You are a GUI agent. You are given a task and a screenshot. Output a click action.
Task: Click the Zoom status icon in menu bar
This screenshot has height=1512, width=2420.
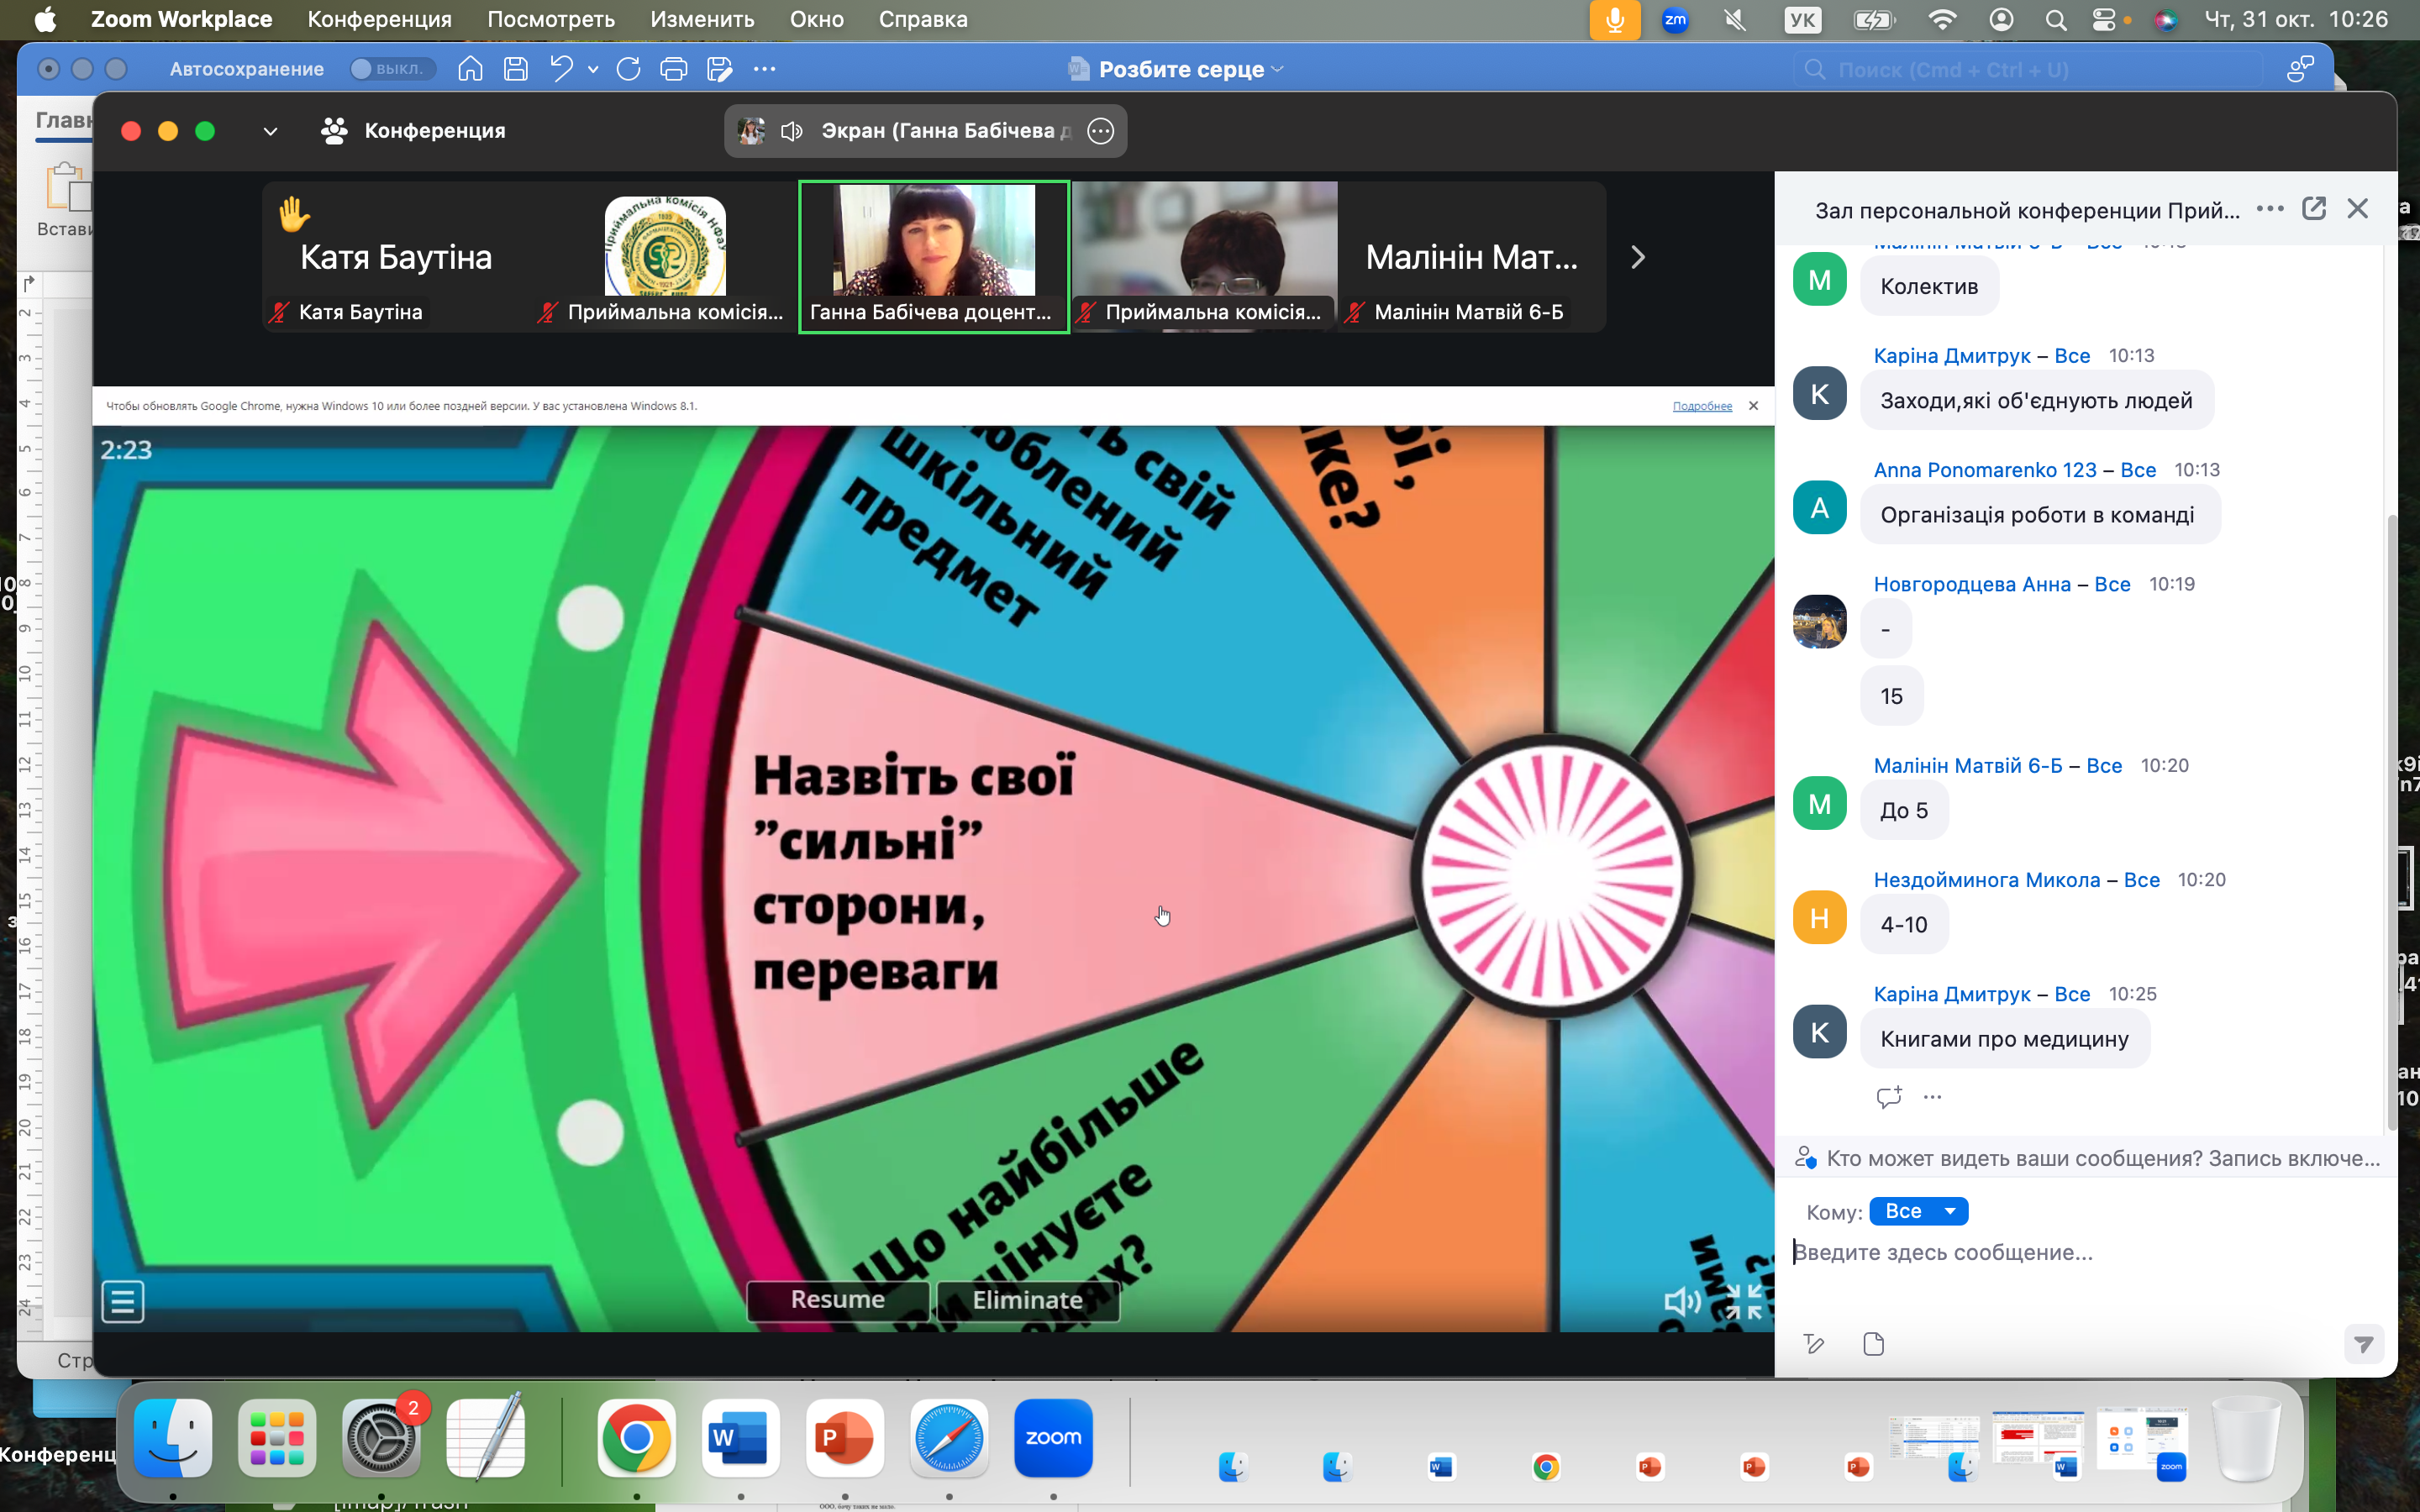coord(1675,19)
